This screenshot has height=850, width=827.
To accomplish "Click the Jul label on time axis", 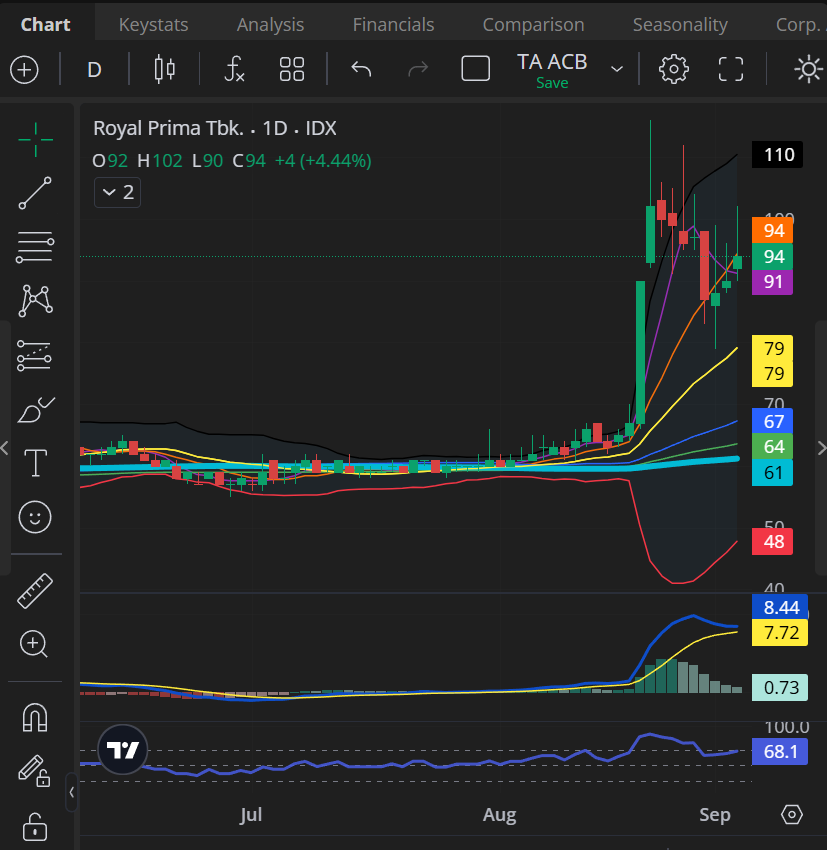I will click(x=251, y=814).
